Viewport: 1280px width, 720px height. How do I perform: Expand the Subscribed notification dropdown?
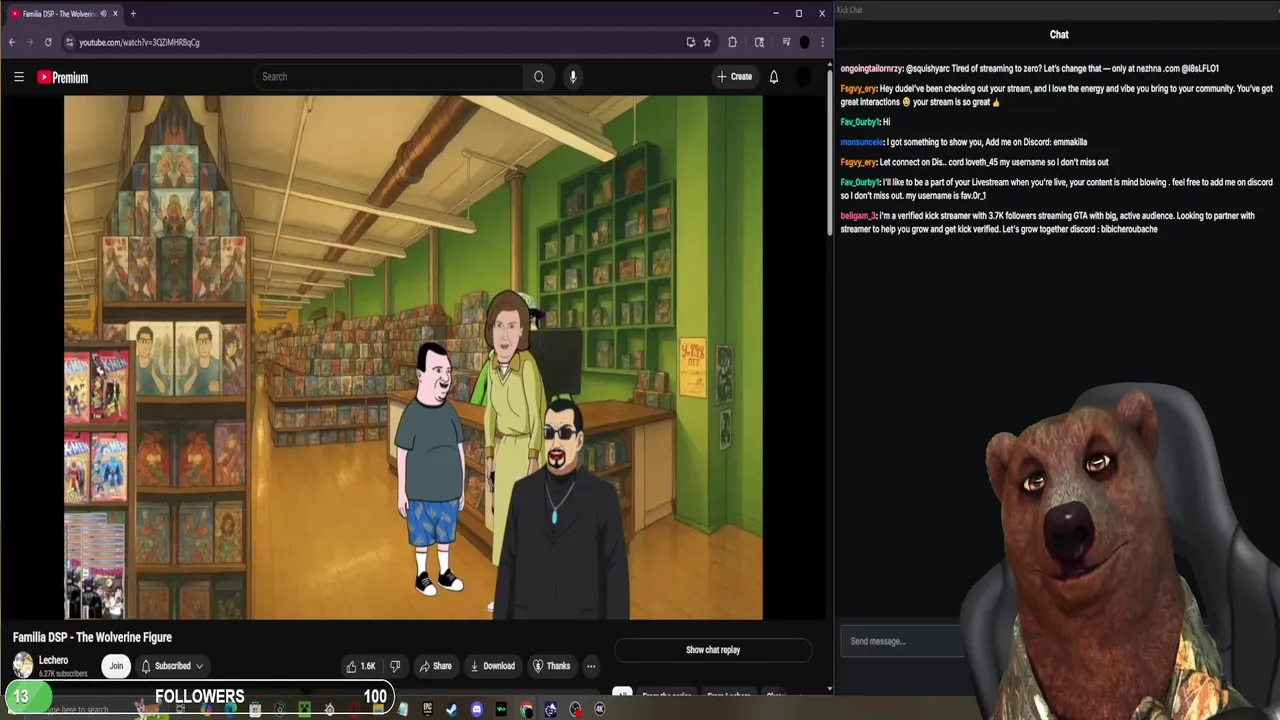click(172, 666)
